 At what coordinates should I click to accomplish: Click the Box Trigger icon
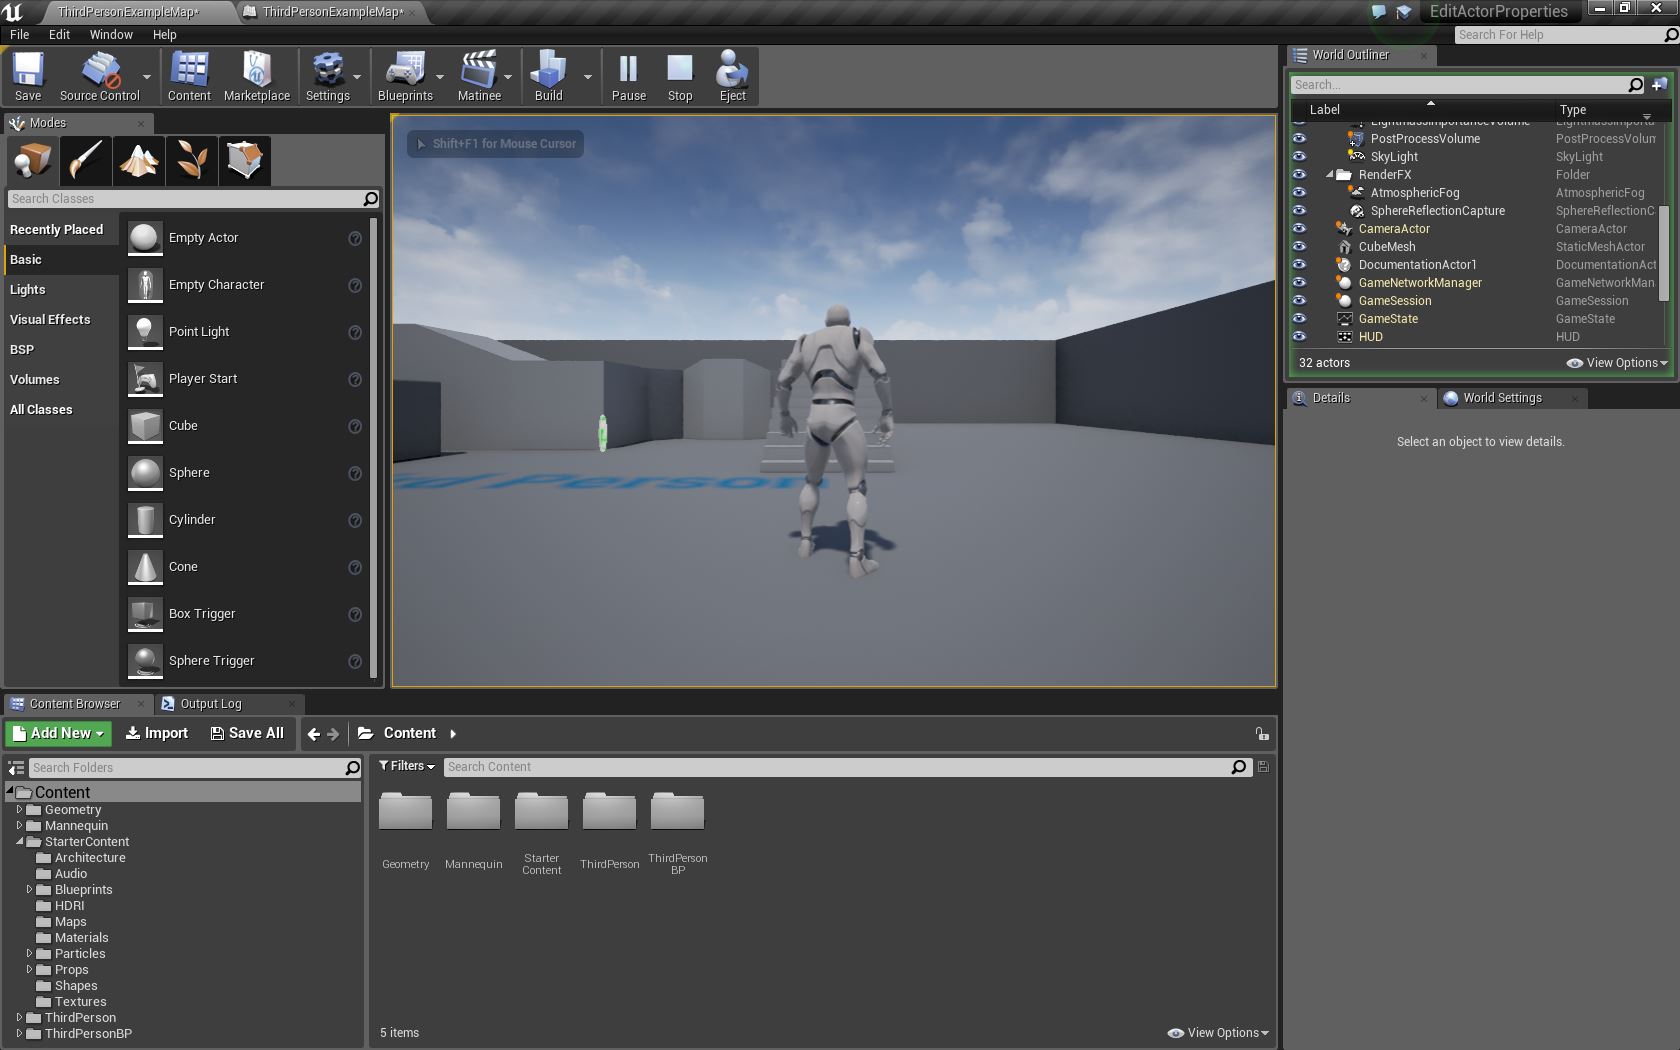[145, 614]
